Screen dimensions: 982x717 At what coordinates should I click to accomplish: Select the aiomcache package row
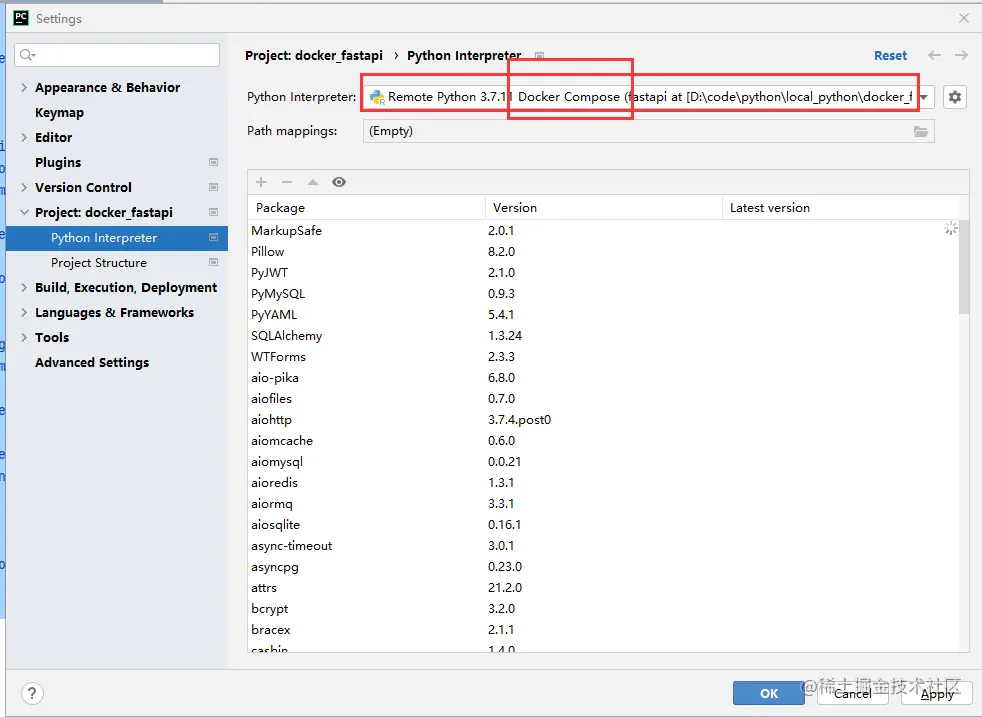point(603,440)
